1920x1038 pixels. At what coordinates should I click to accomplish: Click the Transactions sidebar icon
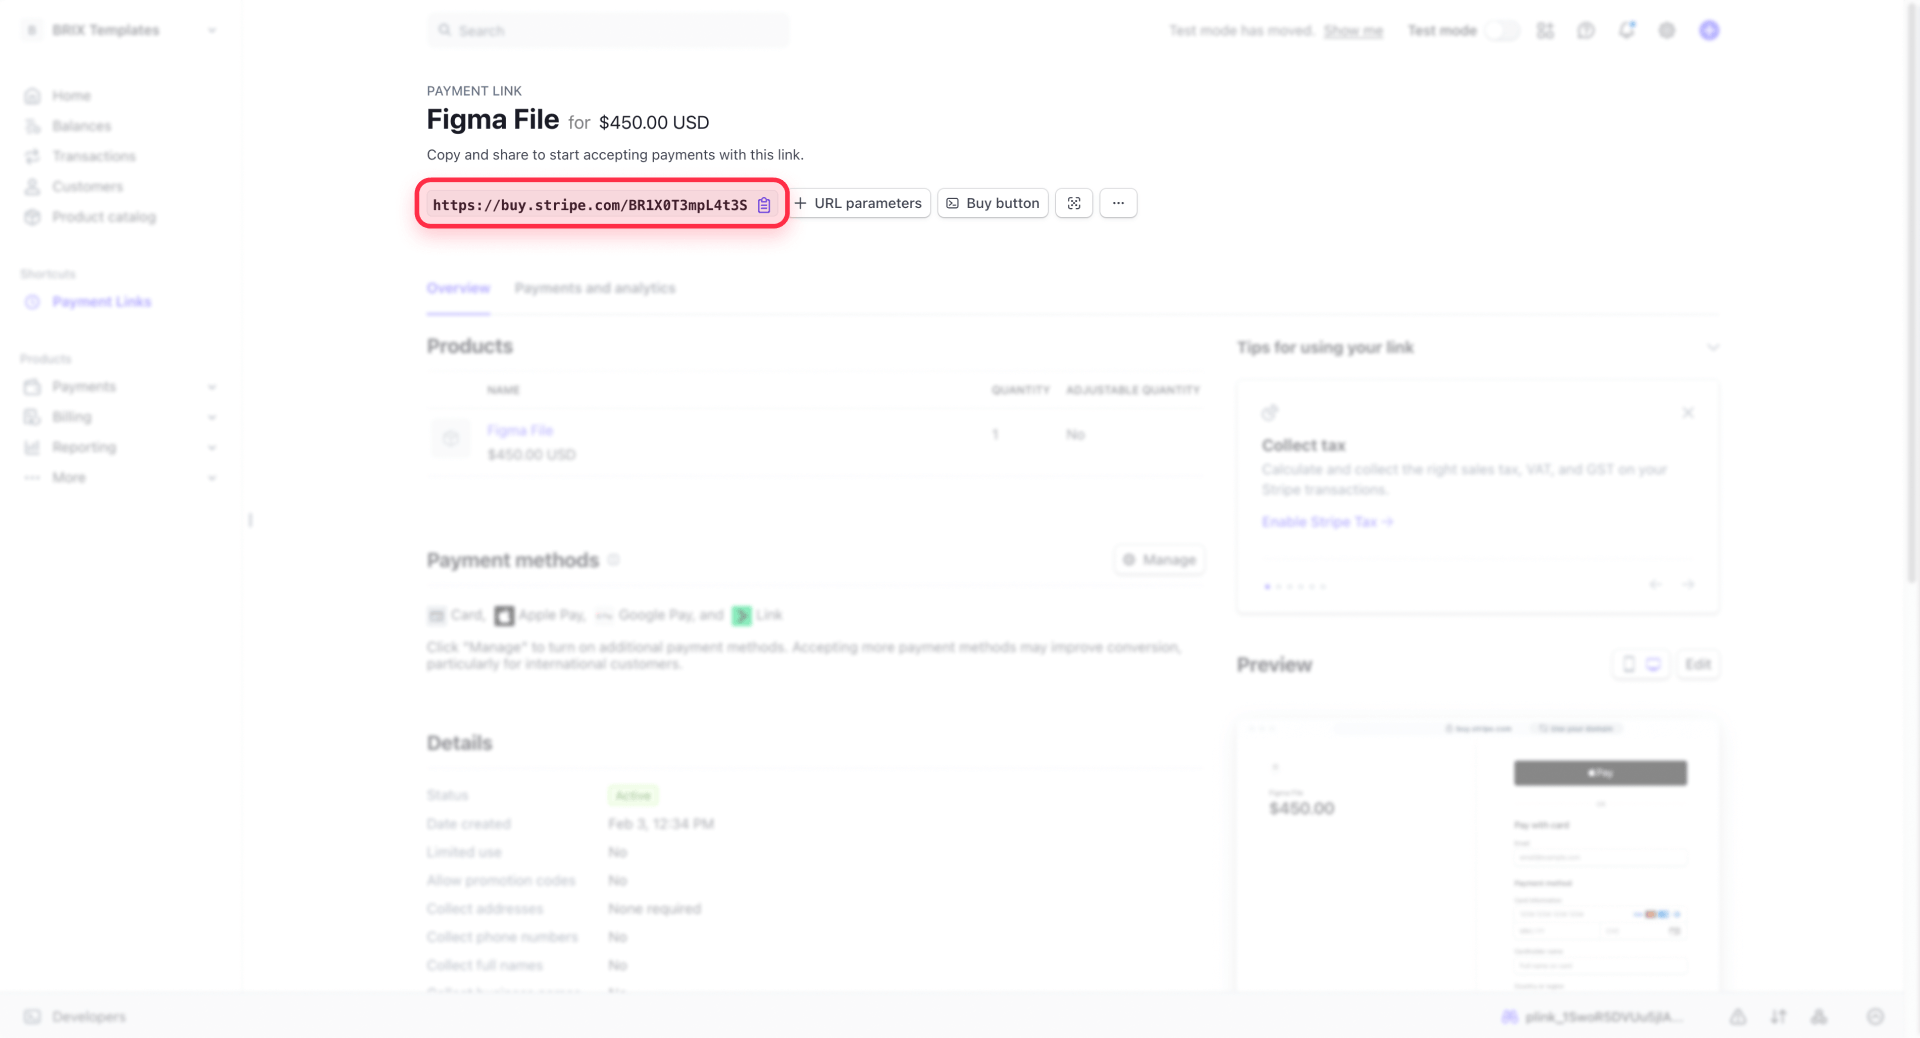[32, 156]
